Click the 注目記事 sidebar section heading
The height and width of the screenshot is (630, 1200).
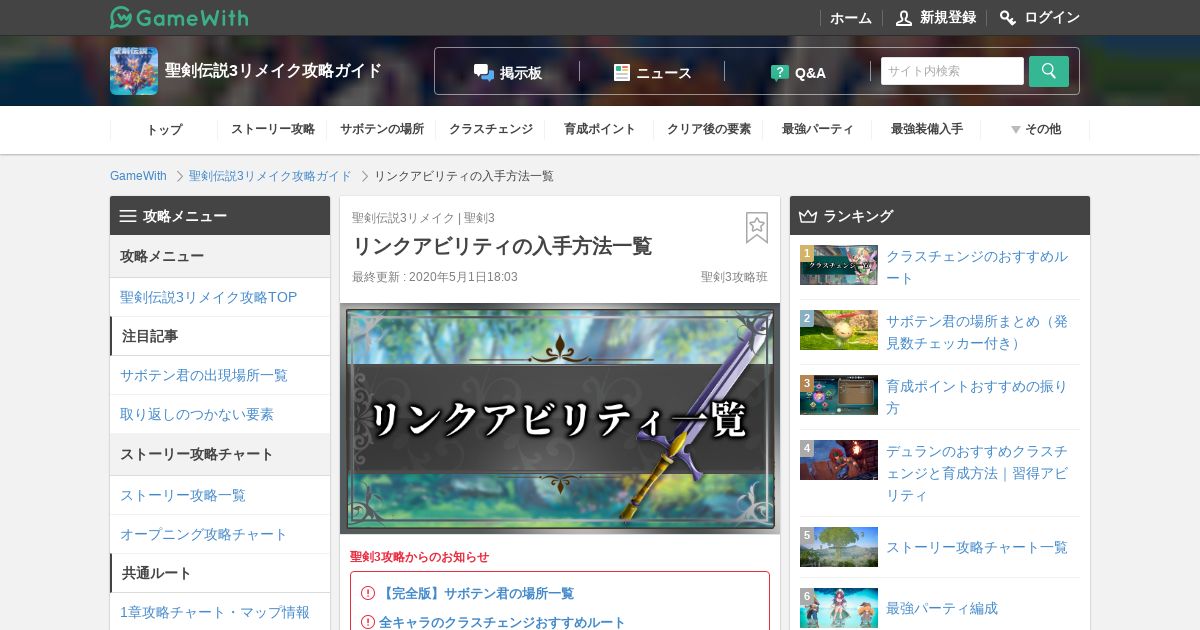(150, 336)
